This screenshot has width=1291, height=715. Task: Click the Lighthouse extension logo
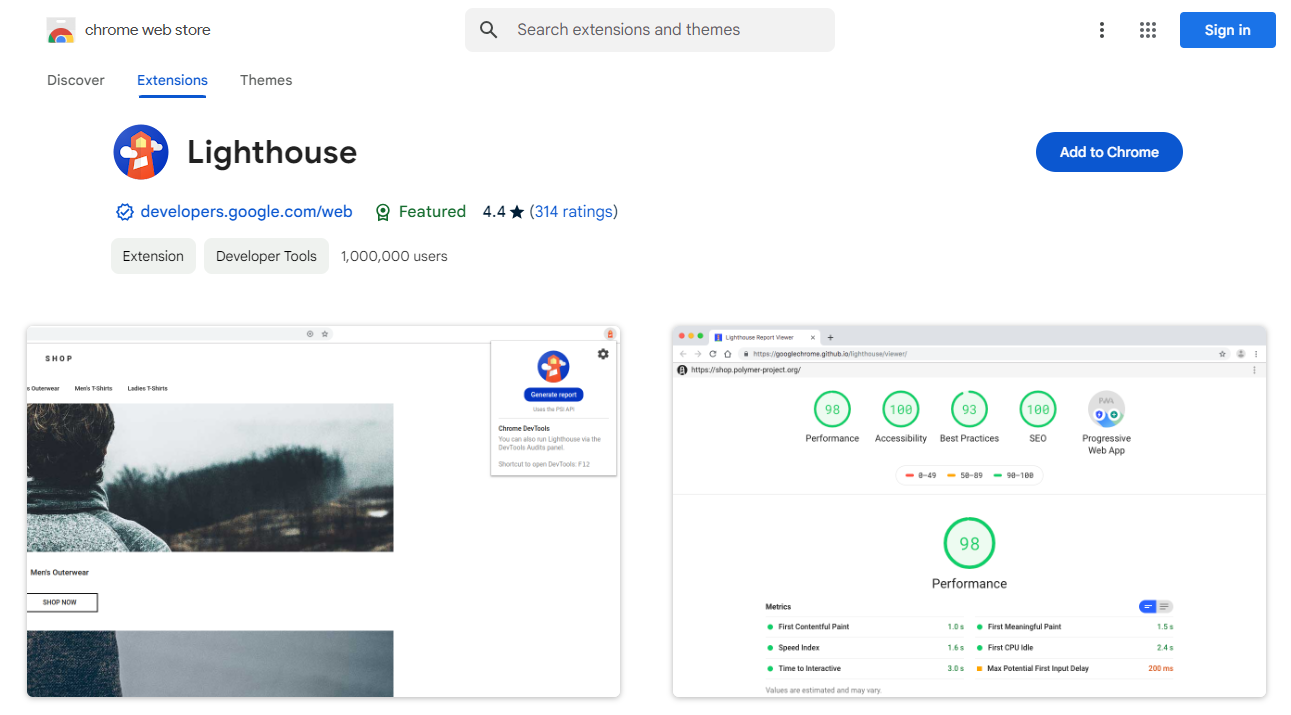(141, 152)
